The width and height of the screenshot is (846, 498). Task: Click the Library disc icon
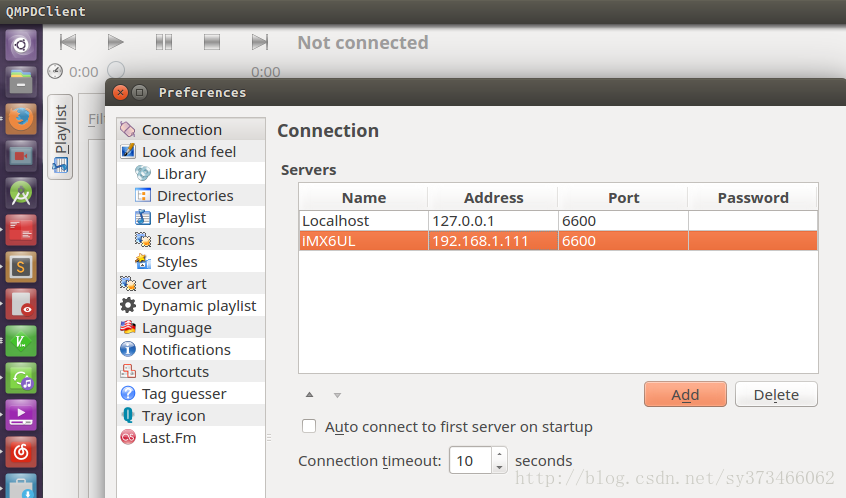(x=143, y=173)
